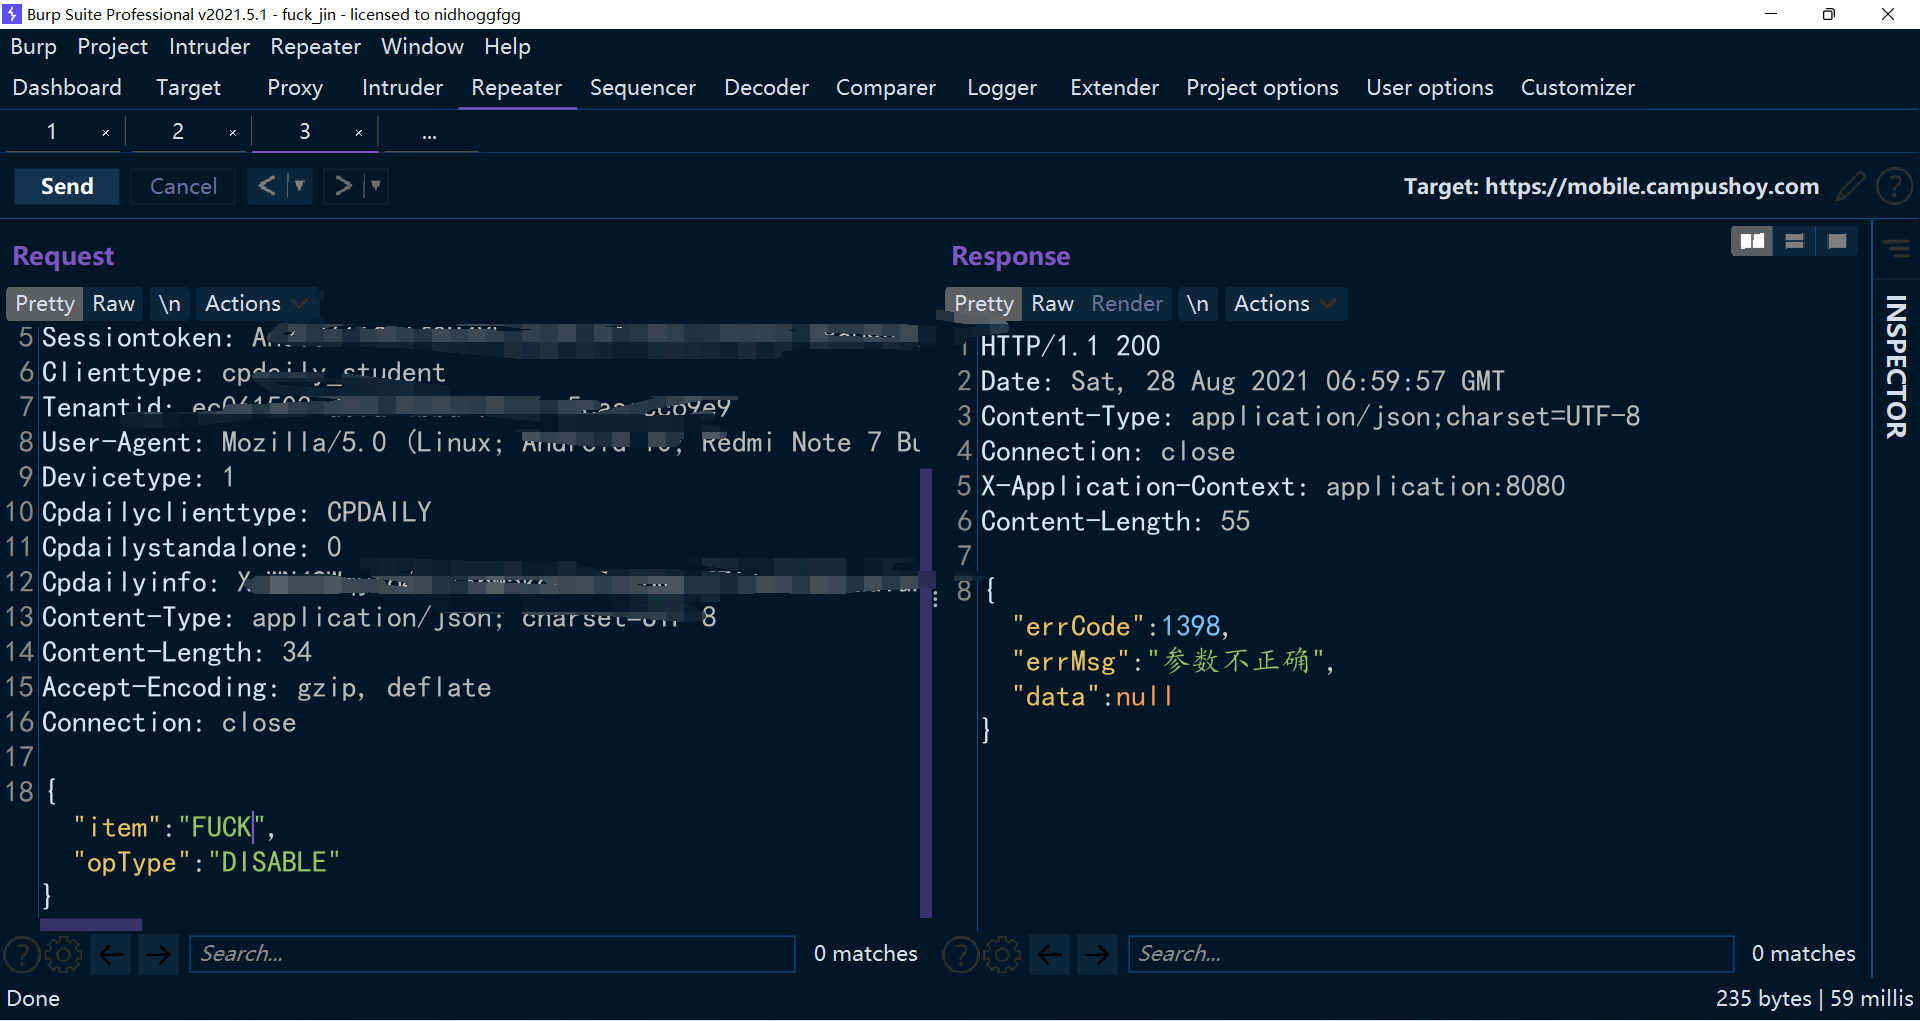
Task: Open Repeater help question mark icon
Action: point(1894,186)
